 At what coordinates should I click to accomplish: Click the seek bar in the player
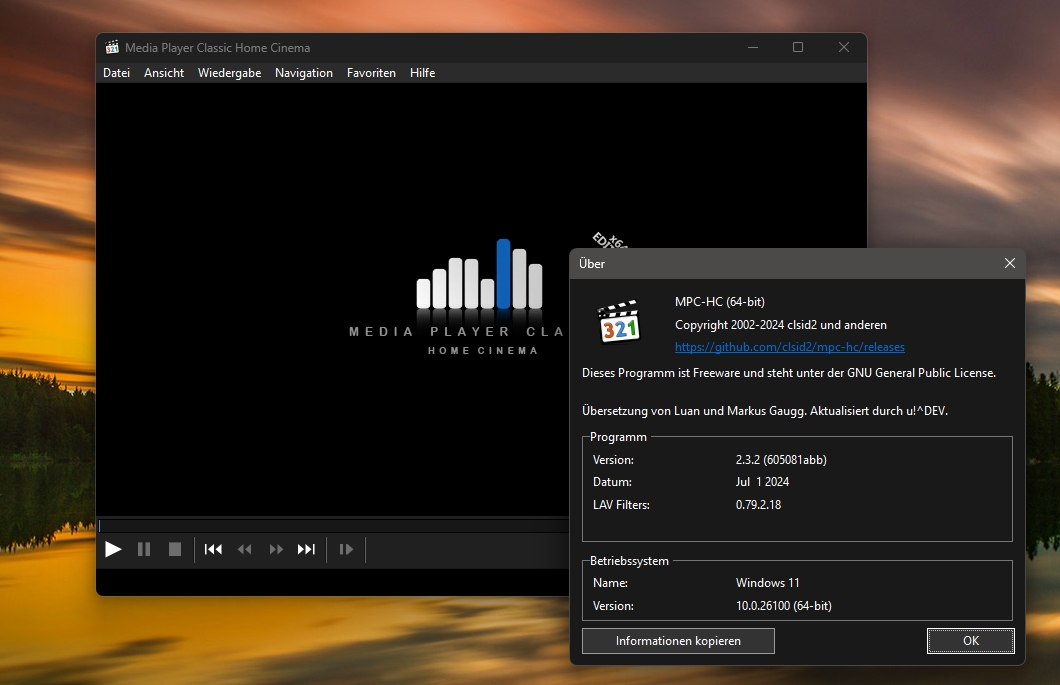point(333,525)
